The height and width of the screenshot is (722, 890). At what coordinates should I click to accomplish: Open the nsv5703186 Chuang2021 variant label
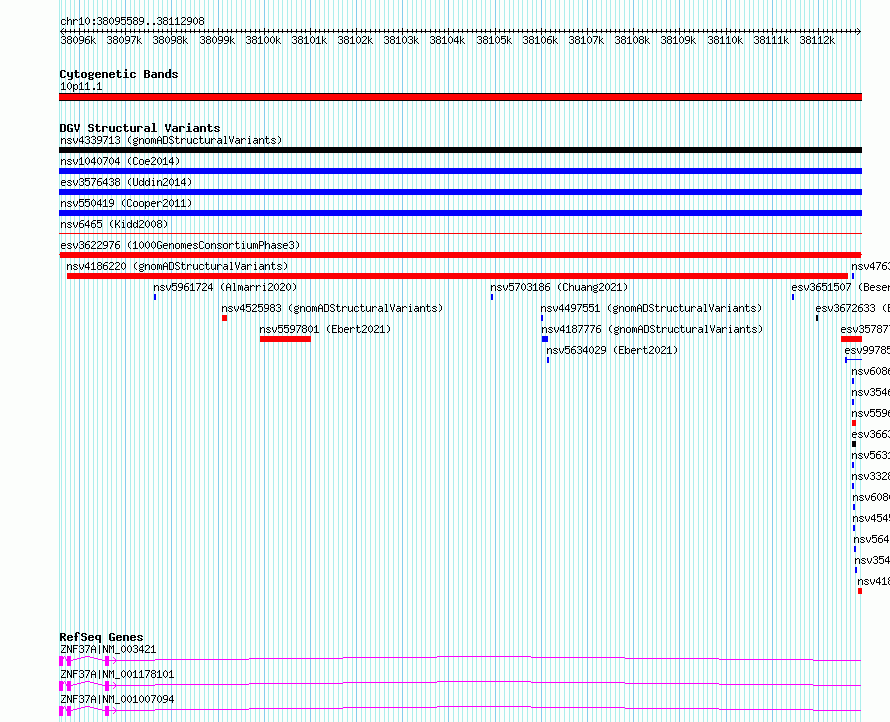pyautogui.click(x=559, y=288)
